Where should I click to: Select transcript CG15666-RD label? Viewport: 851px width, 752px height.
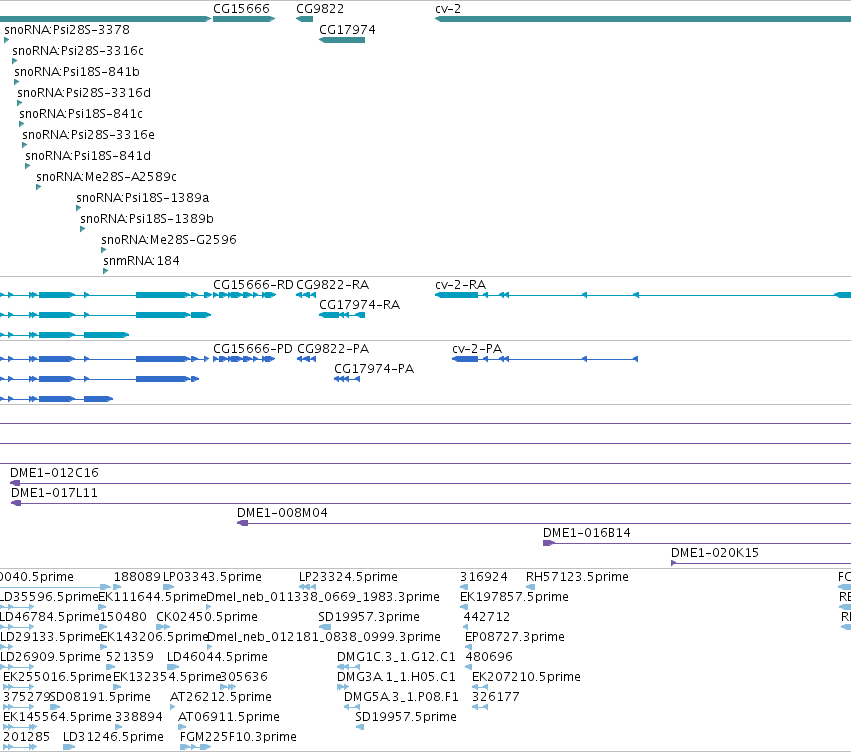tap(253, 285)
